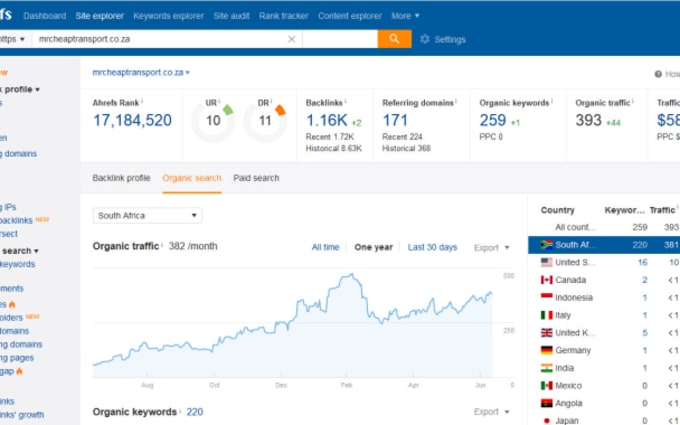
Task: Click the info icon beside Backlinks
Action: [345, 101]
